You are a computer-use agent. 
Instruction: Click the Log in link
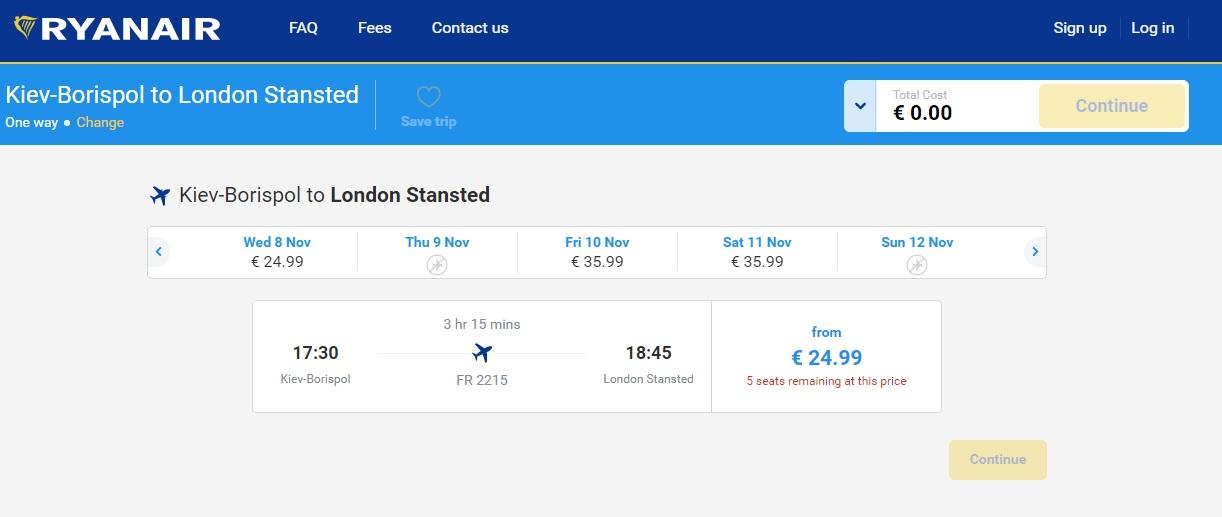[1152, 28]
